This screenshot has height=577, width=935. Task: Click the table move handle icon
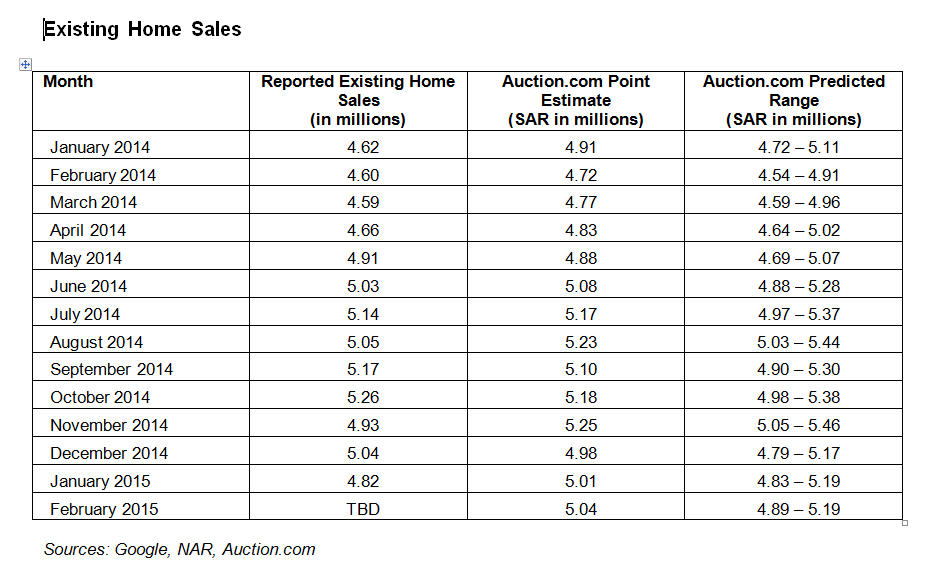[x=26, y=65]
